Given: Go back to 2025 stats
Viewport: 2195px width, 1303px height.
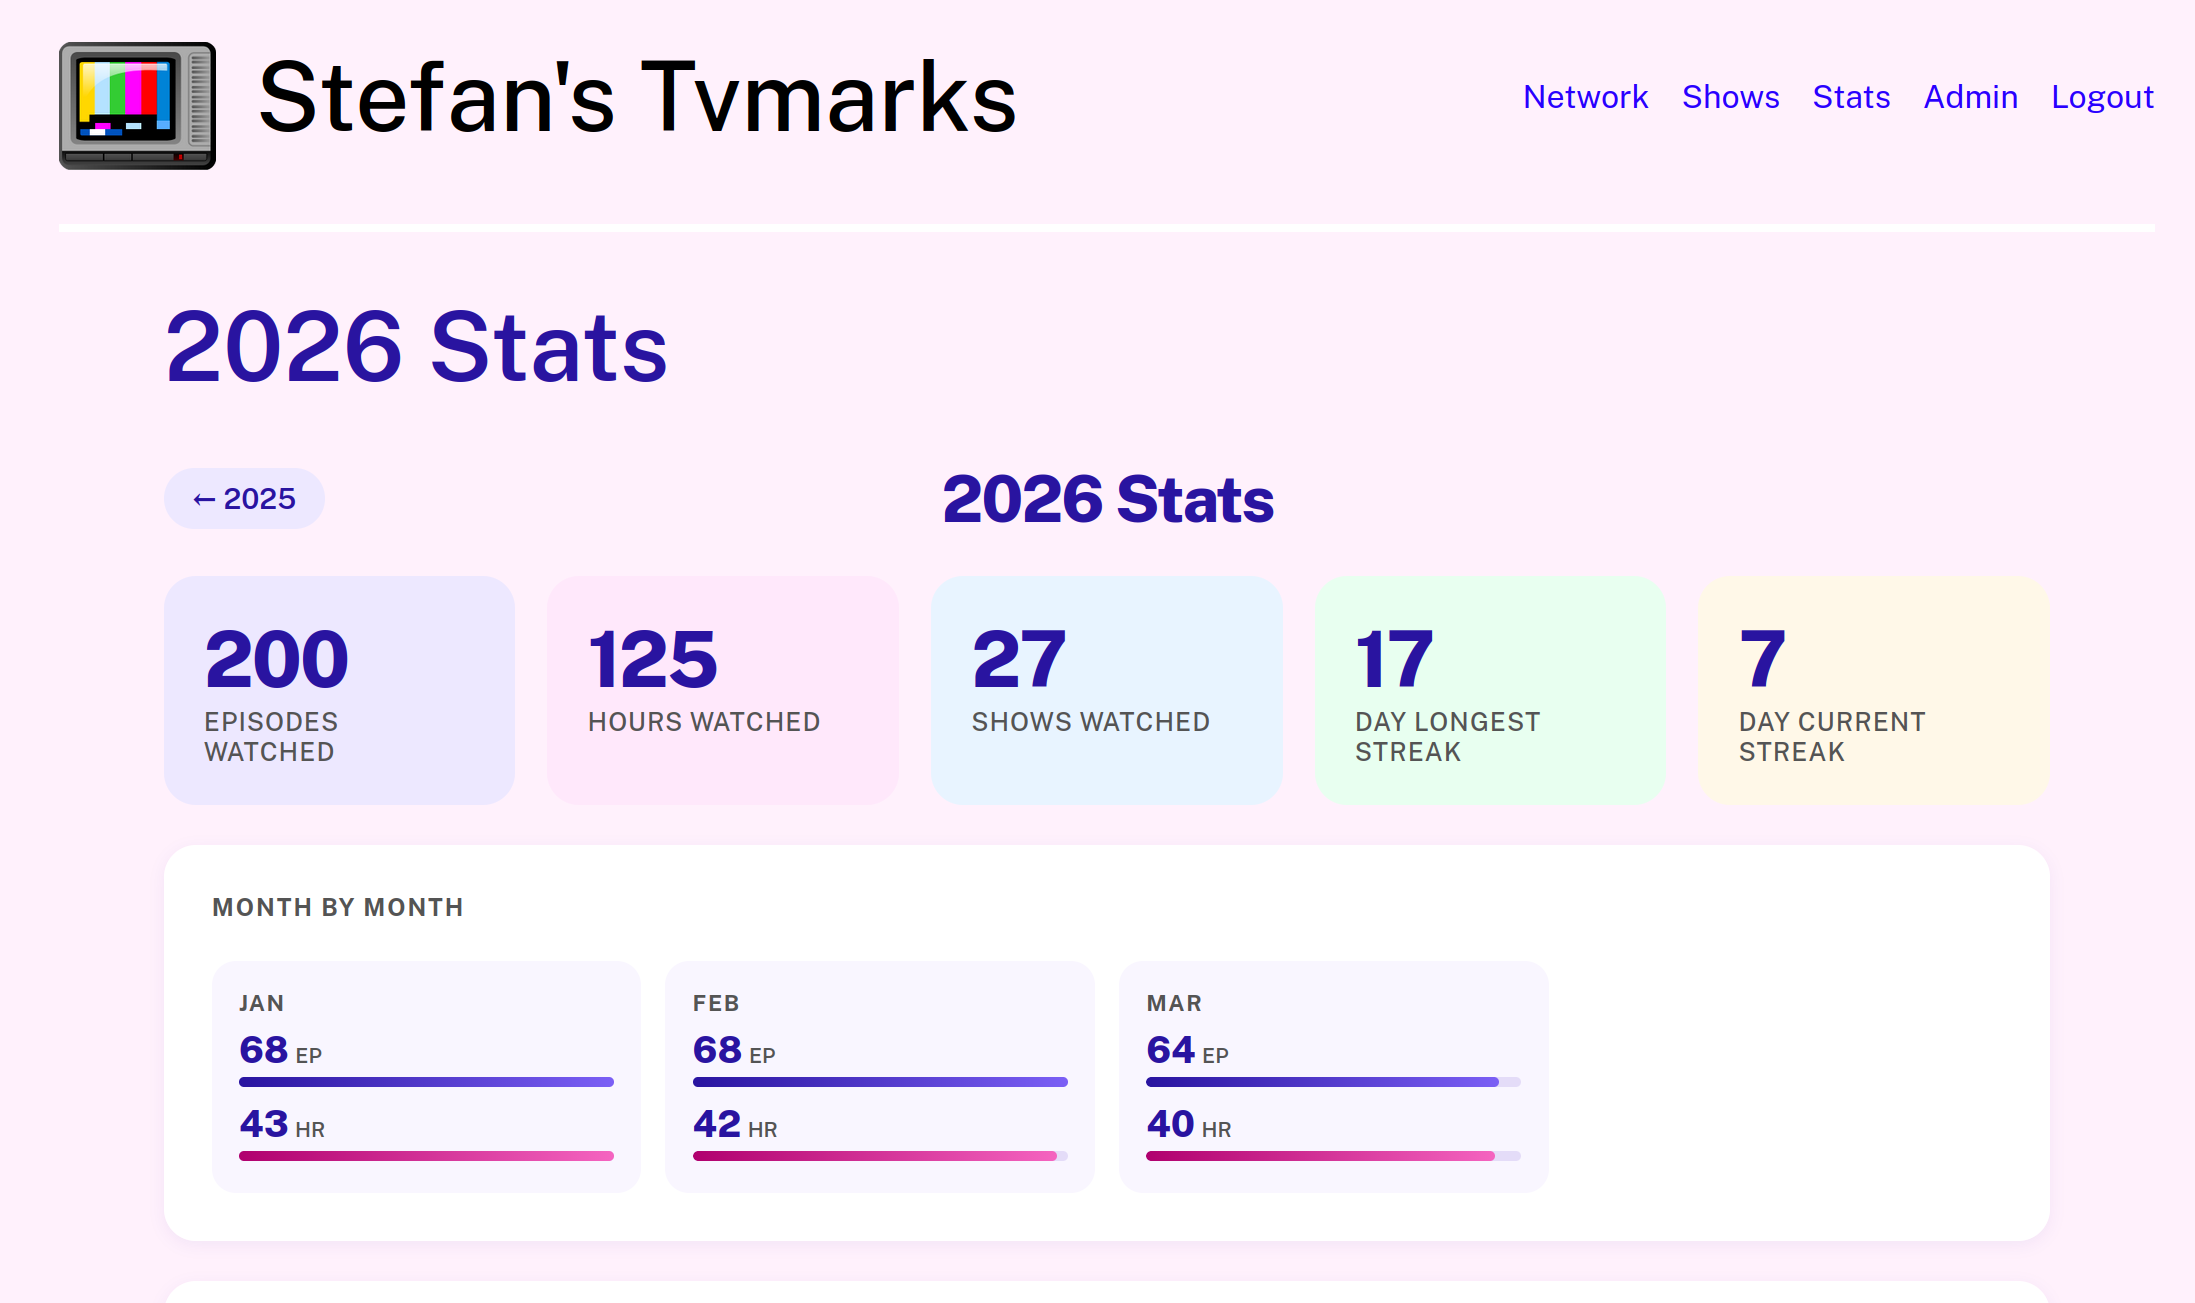Looking at the screenshot, I should tap(244, 498).
